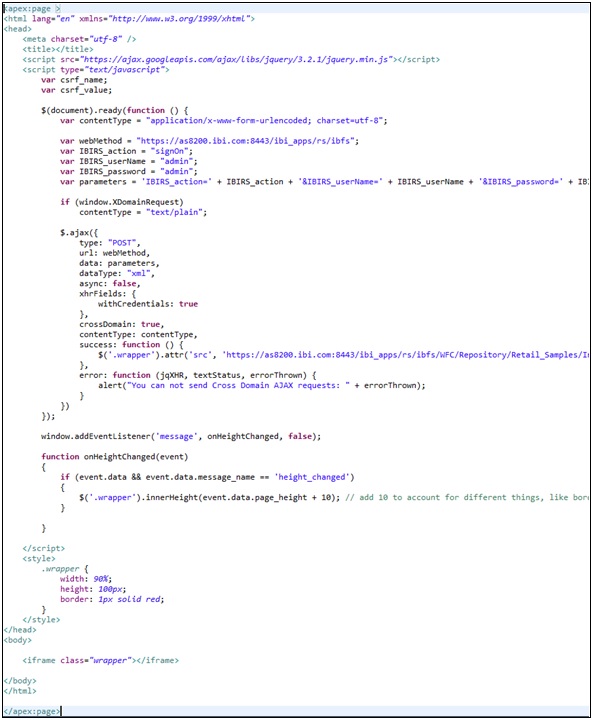Click the "var parameters" concatenation line
Viewport: 593px width, 720px height.
(324, 181)
